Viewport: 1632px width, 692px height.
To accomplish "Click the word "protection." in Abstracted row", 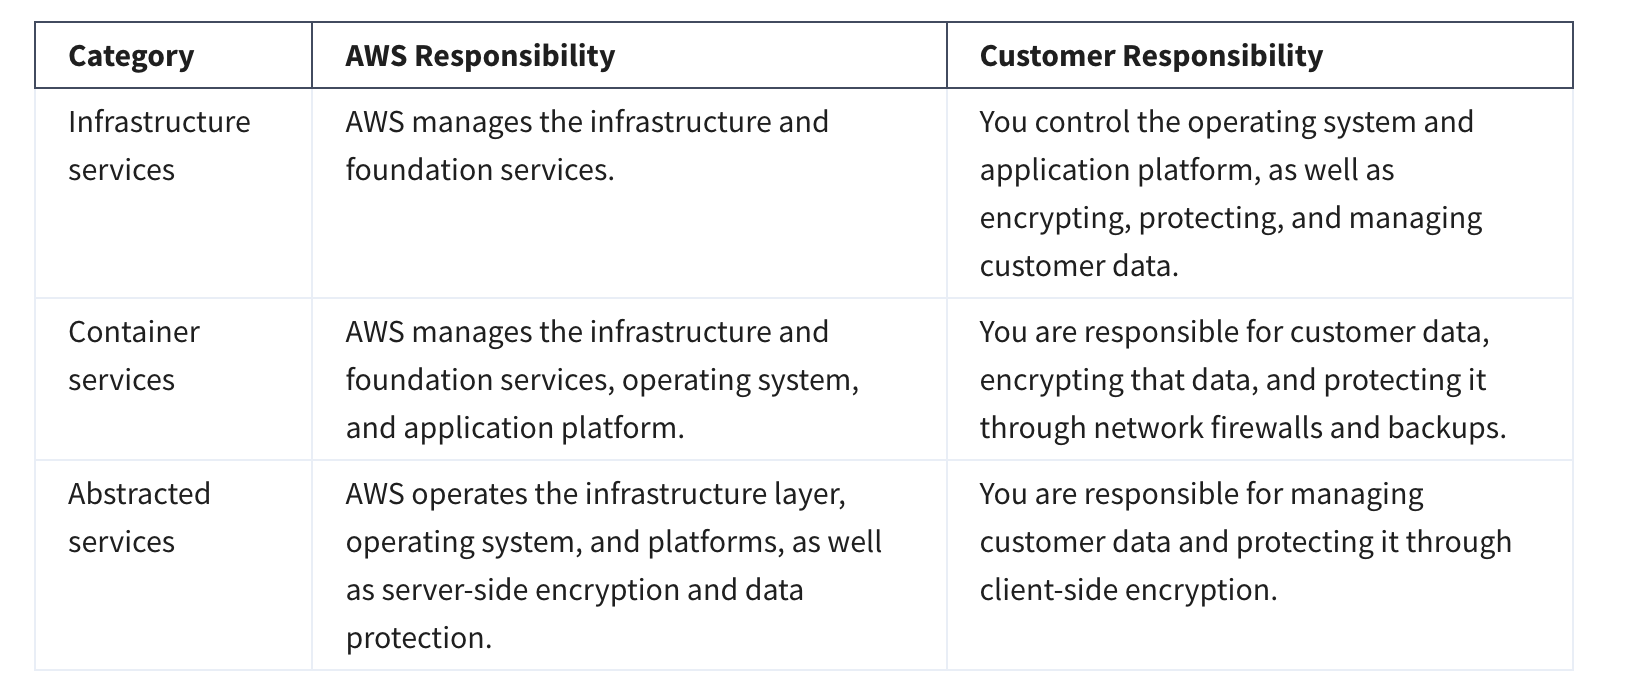I will coord(419,638).
